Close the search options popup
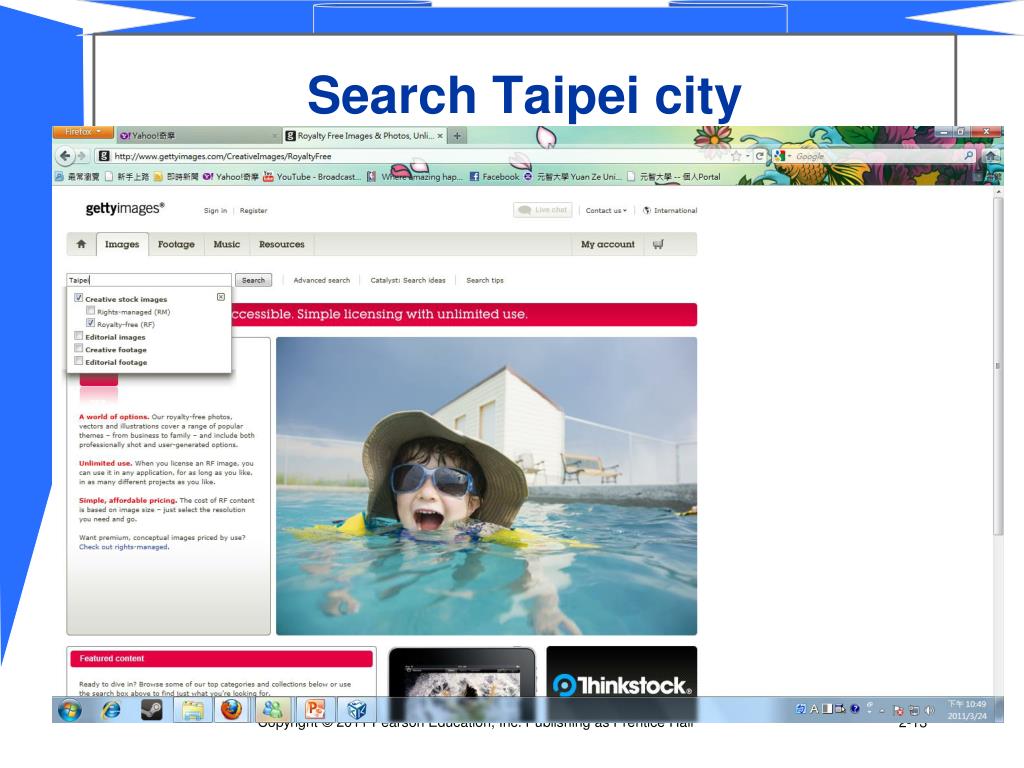Viewport: 1024px width, 768px height. [221, 297]
